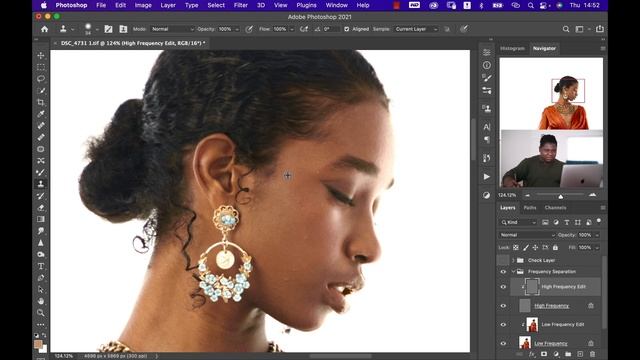Select the Zoom tool
This screenshot has width=640, height=360.
click(x=41, y=313)
